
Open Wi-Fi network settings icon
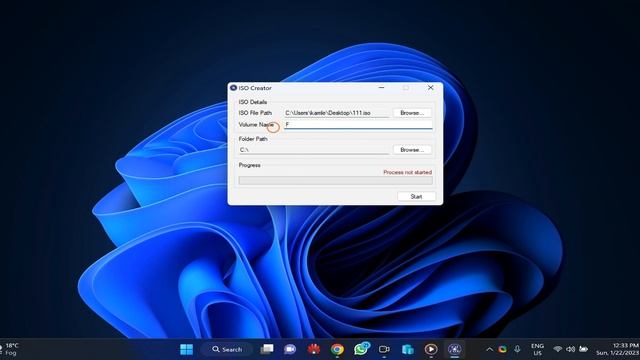tap(558, 349)
